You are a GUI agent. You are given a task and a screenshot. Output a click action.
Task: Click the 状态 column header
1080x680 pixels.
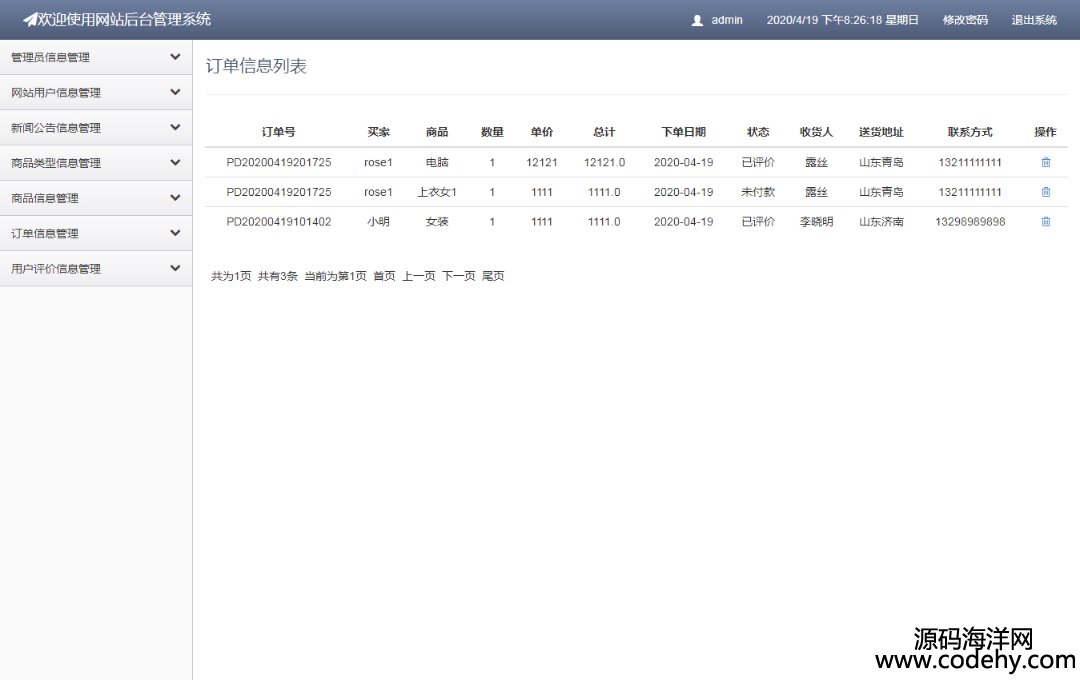click(x=758, y=132)
